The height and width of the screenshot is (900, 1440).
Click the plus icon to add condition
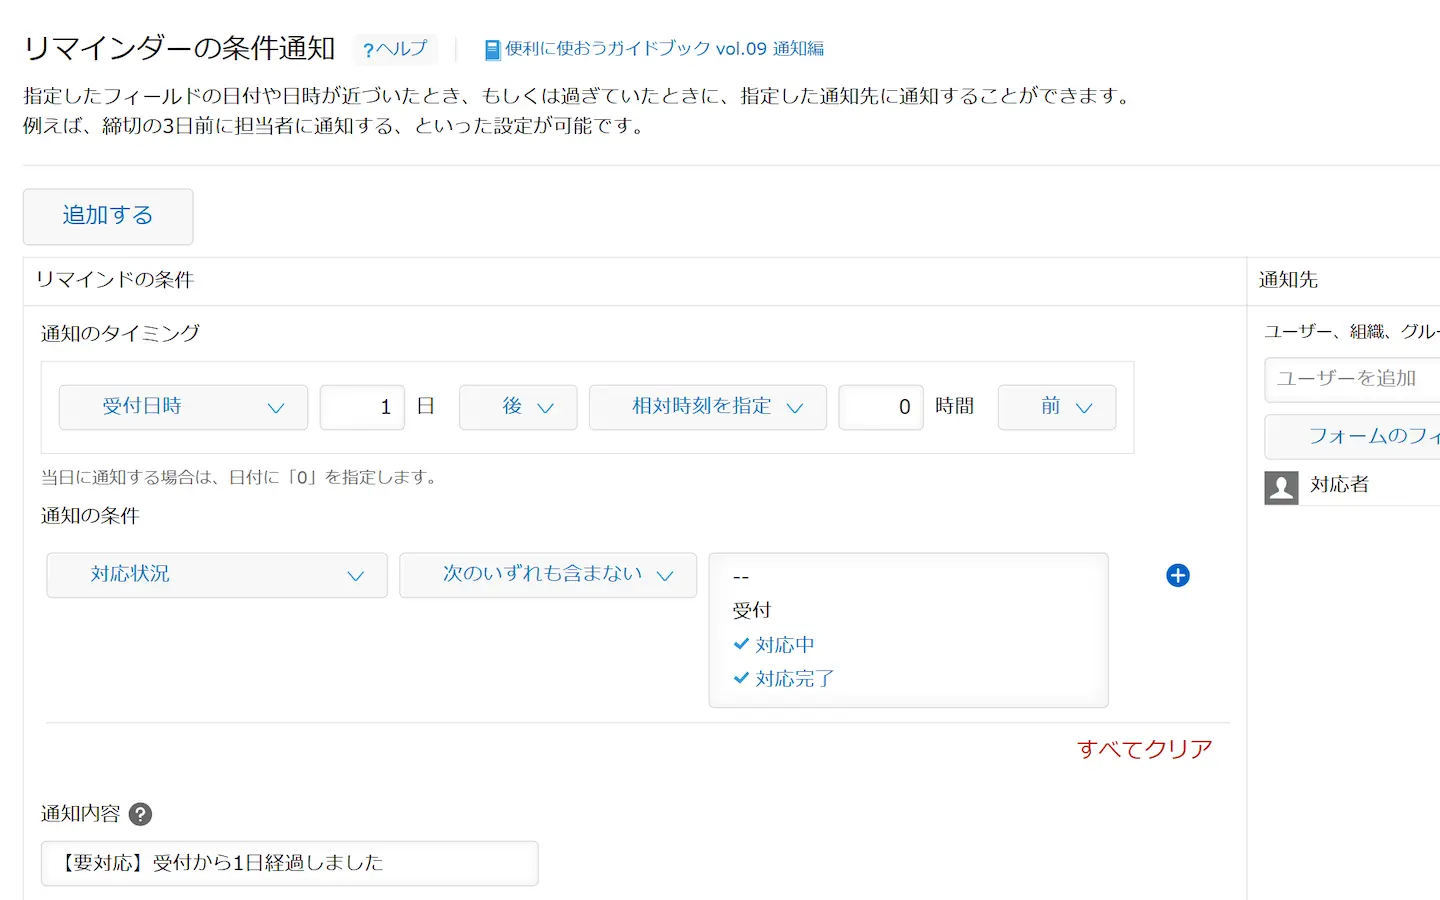point(1177,575)
